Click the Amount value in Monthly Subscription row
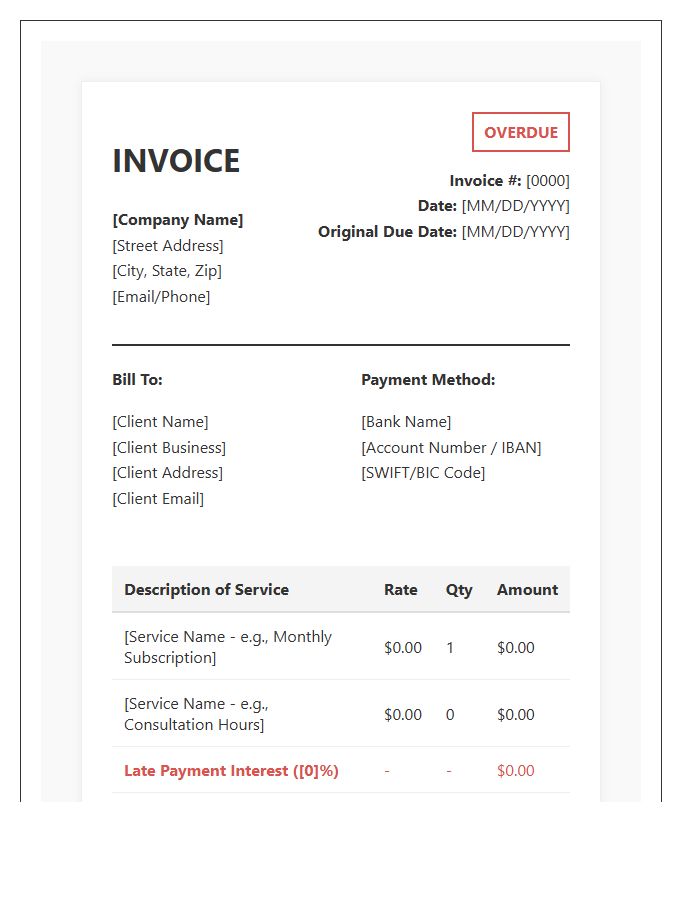700x900 pixels. (x=516, y=647)
